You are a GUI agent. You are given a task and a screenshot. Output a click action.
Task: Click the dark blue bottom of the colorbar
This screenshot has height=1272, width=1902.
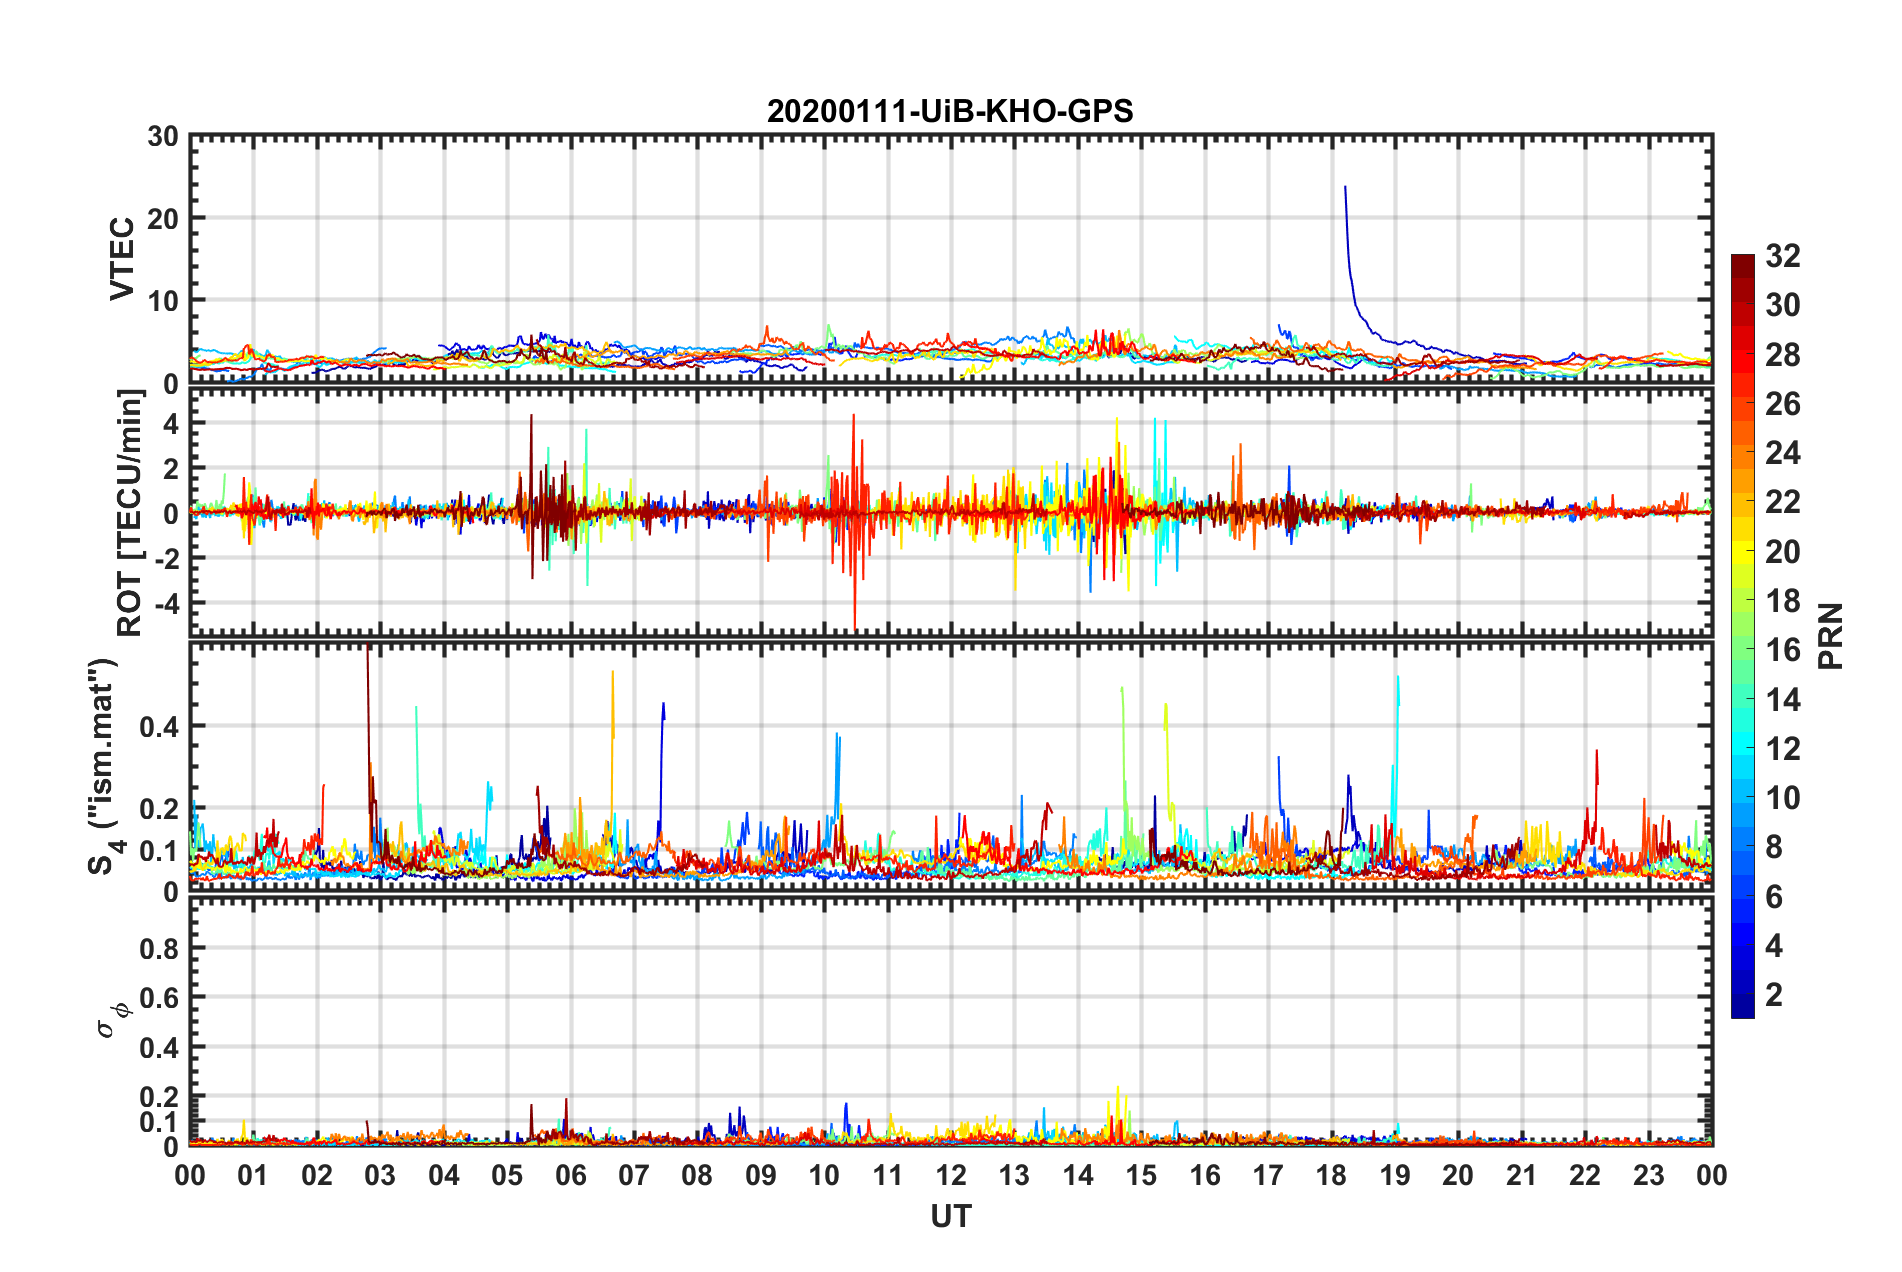point(1743,1010)
